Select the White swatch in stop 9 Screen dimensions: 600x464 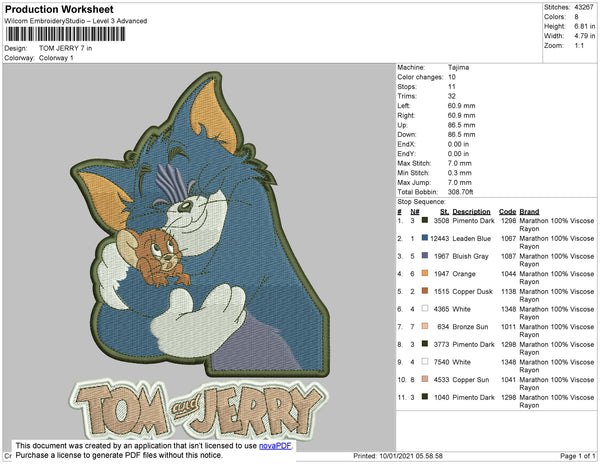[425, 361]
